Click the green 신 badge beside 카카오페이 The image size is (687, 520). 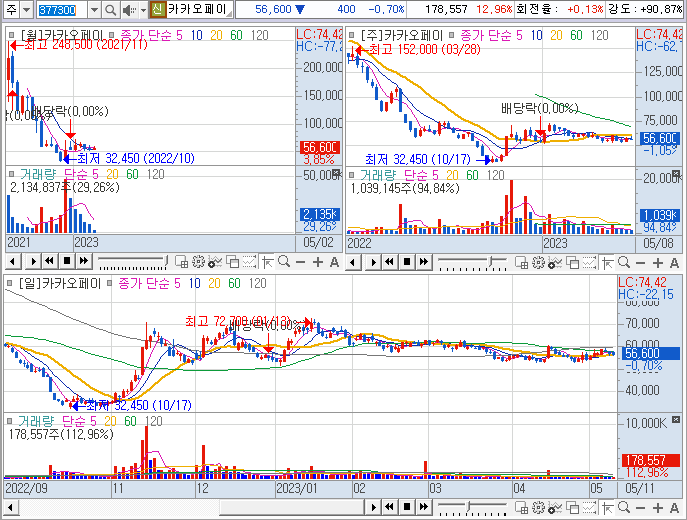click(157, 10)
